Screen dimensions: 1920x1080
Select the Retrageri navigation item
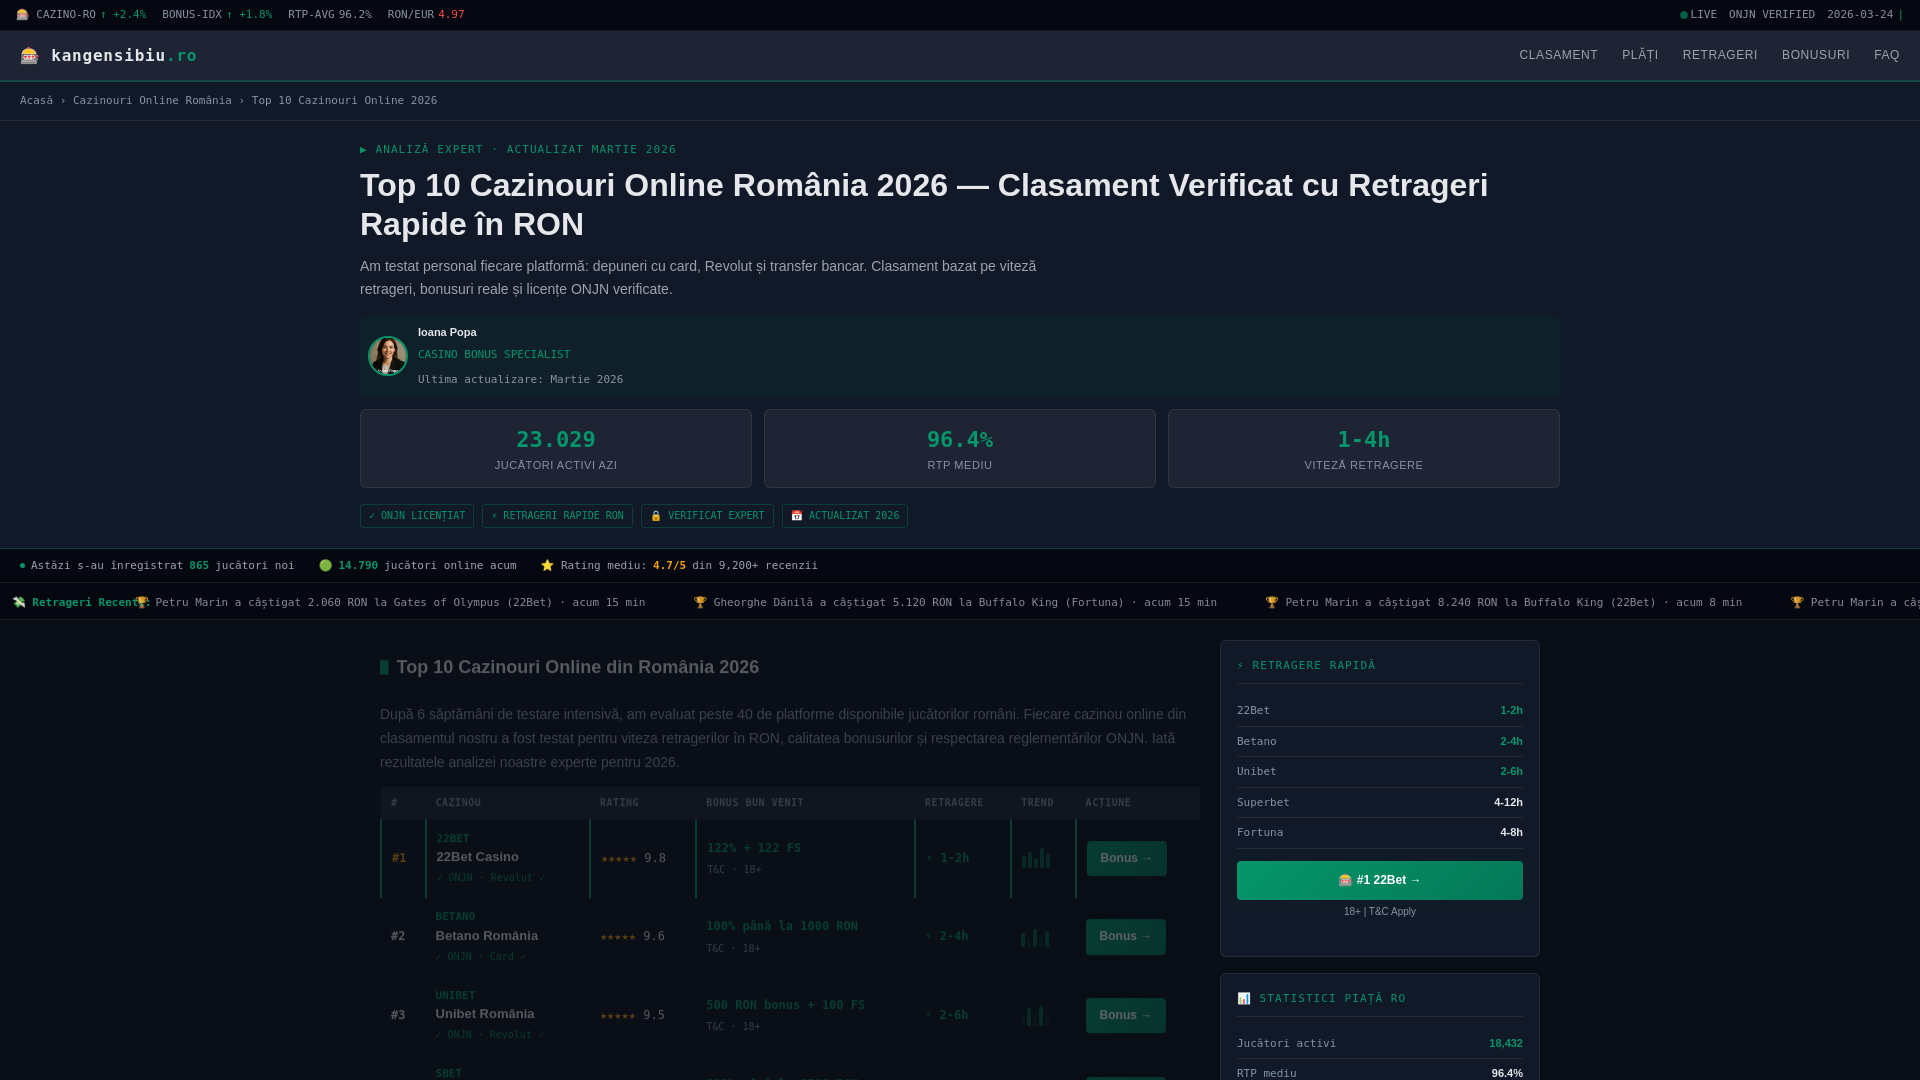[x=1720, y=55]
